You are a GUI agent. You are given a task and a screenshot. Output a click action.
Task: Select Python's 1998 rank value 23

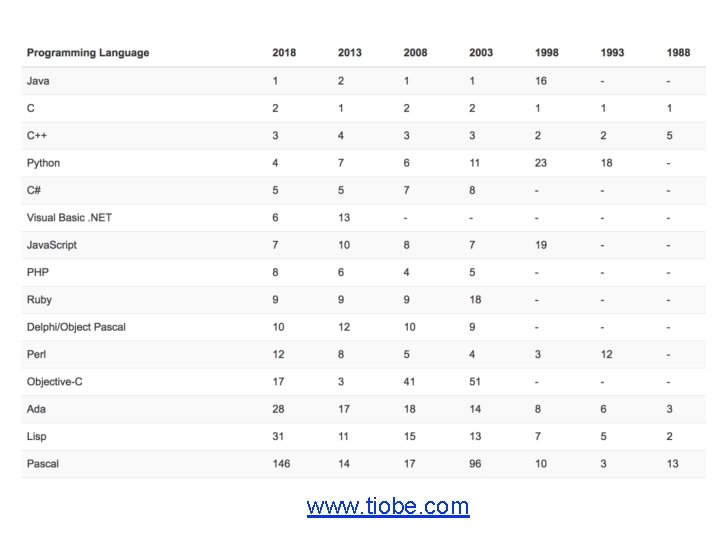[540, 163]
